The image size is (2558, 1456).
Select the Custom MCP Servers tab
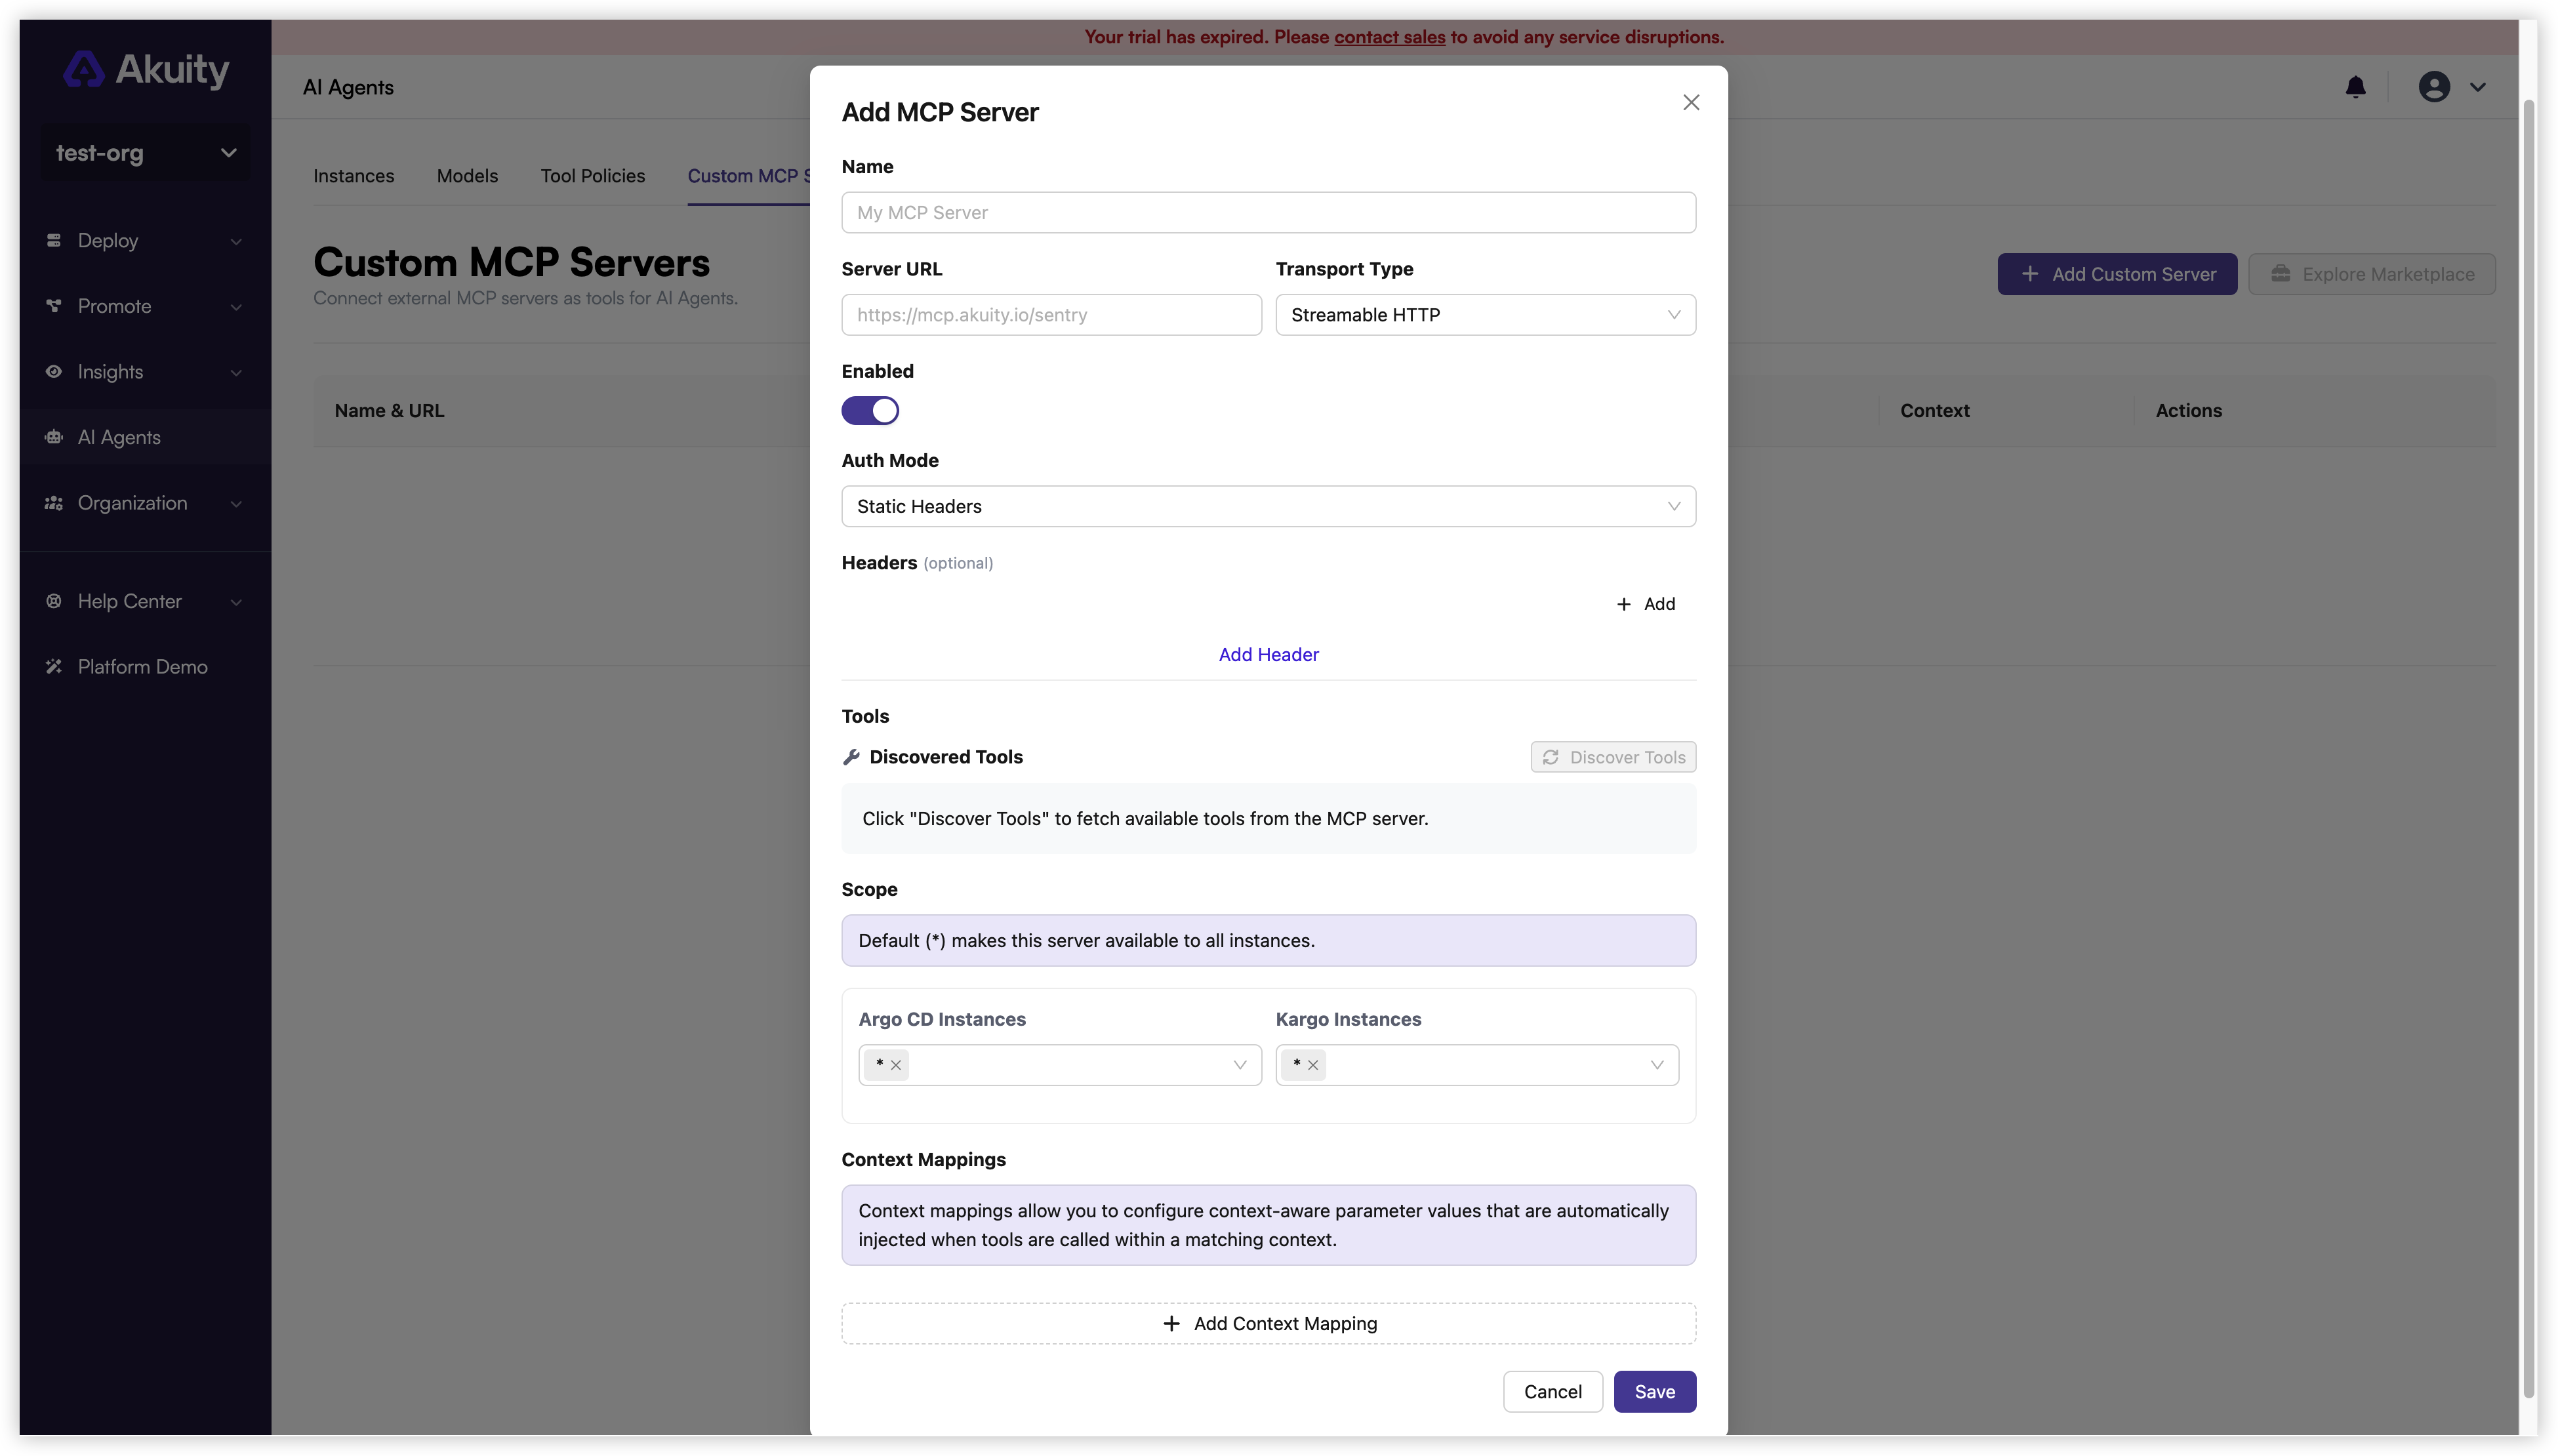point(748,176)
